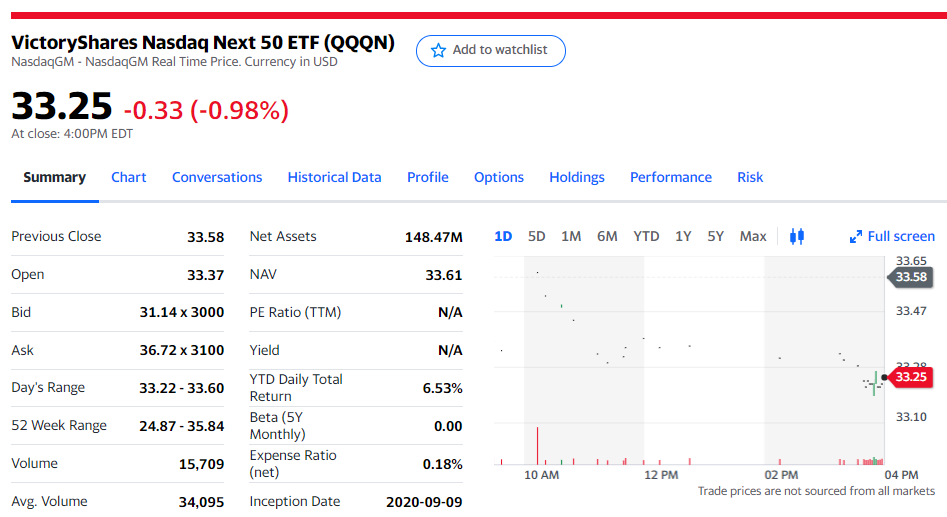Click 52 Week Range value 24.87 - 35.84
This screenshot has width=947, height=517.
182,426
